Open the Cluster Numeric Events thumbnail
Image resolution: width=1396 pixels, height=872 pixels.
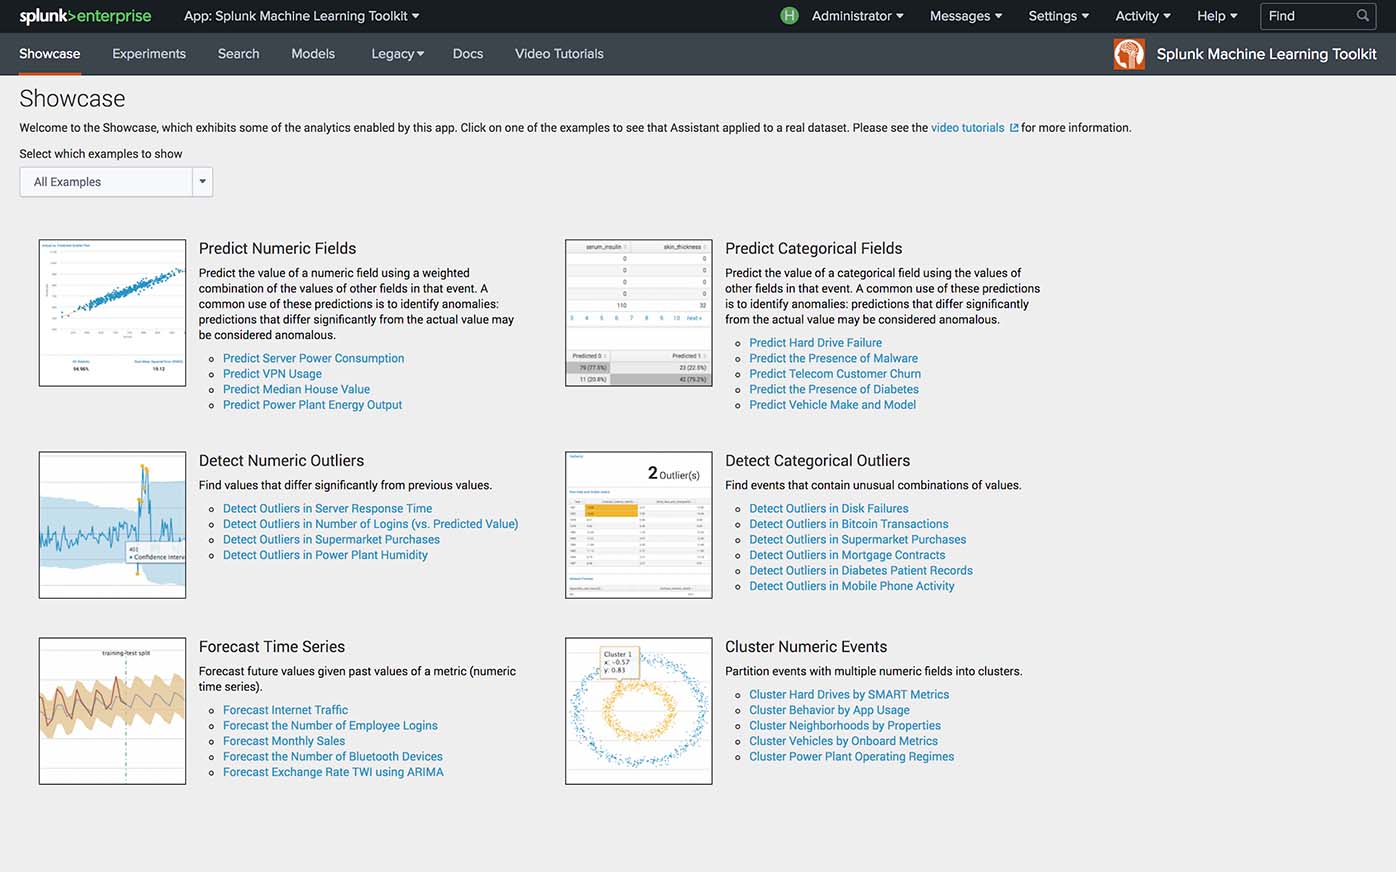(x=639, y=711)
